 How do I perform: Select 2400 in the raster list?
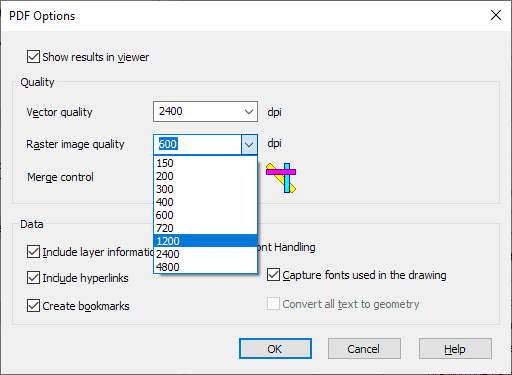pos(205,254)
